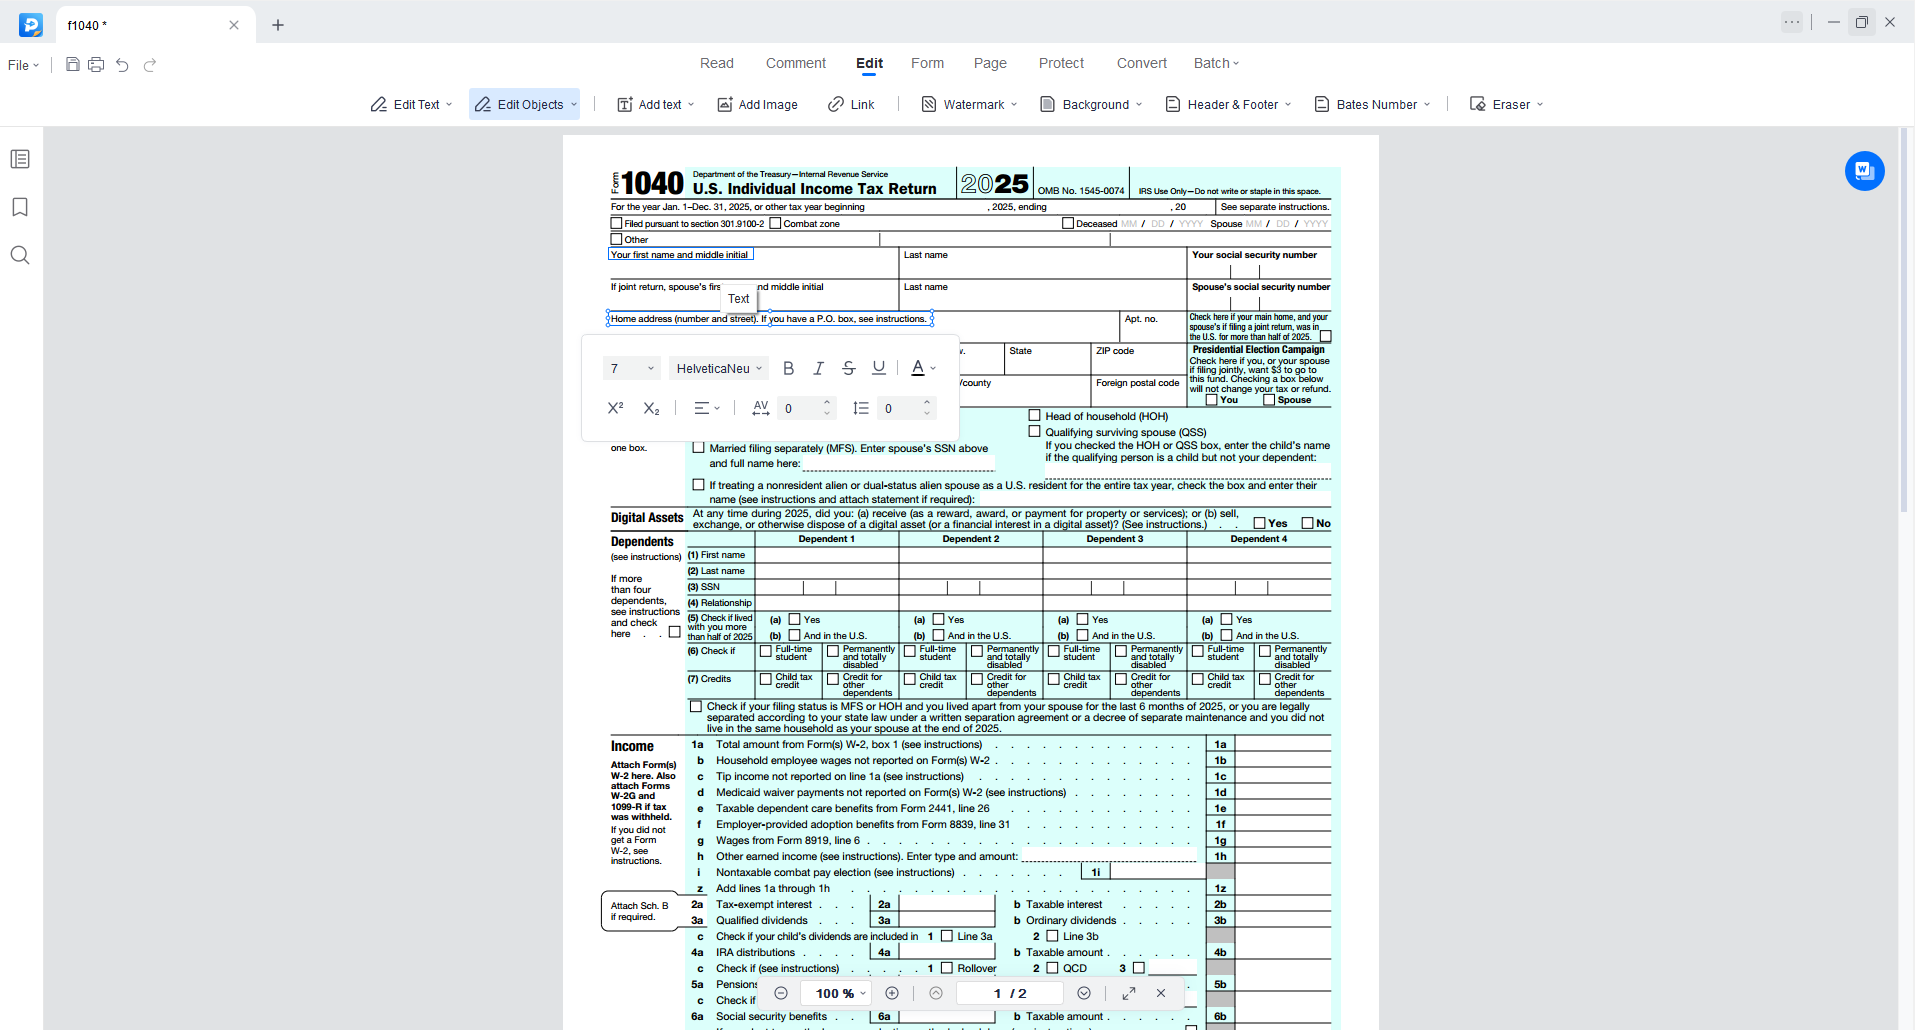The width and height of the screenshot is (1915, 1030).
Task: Open the AI assistant
Action: click(x=1863, y=170)
